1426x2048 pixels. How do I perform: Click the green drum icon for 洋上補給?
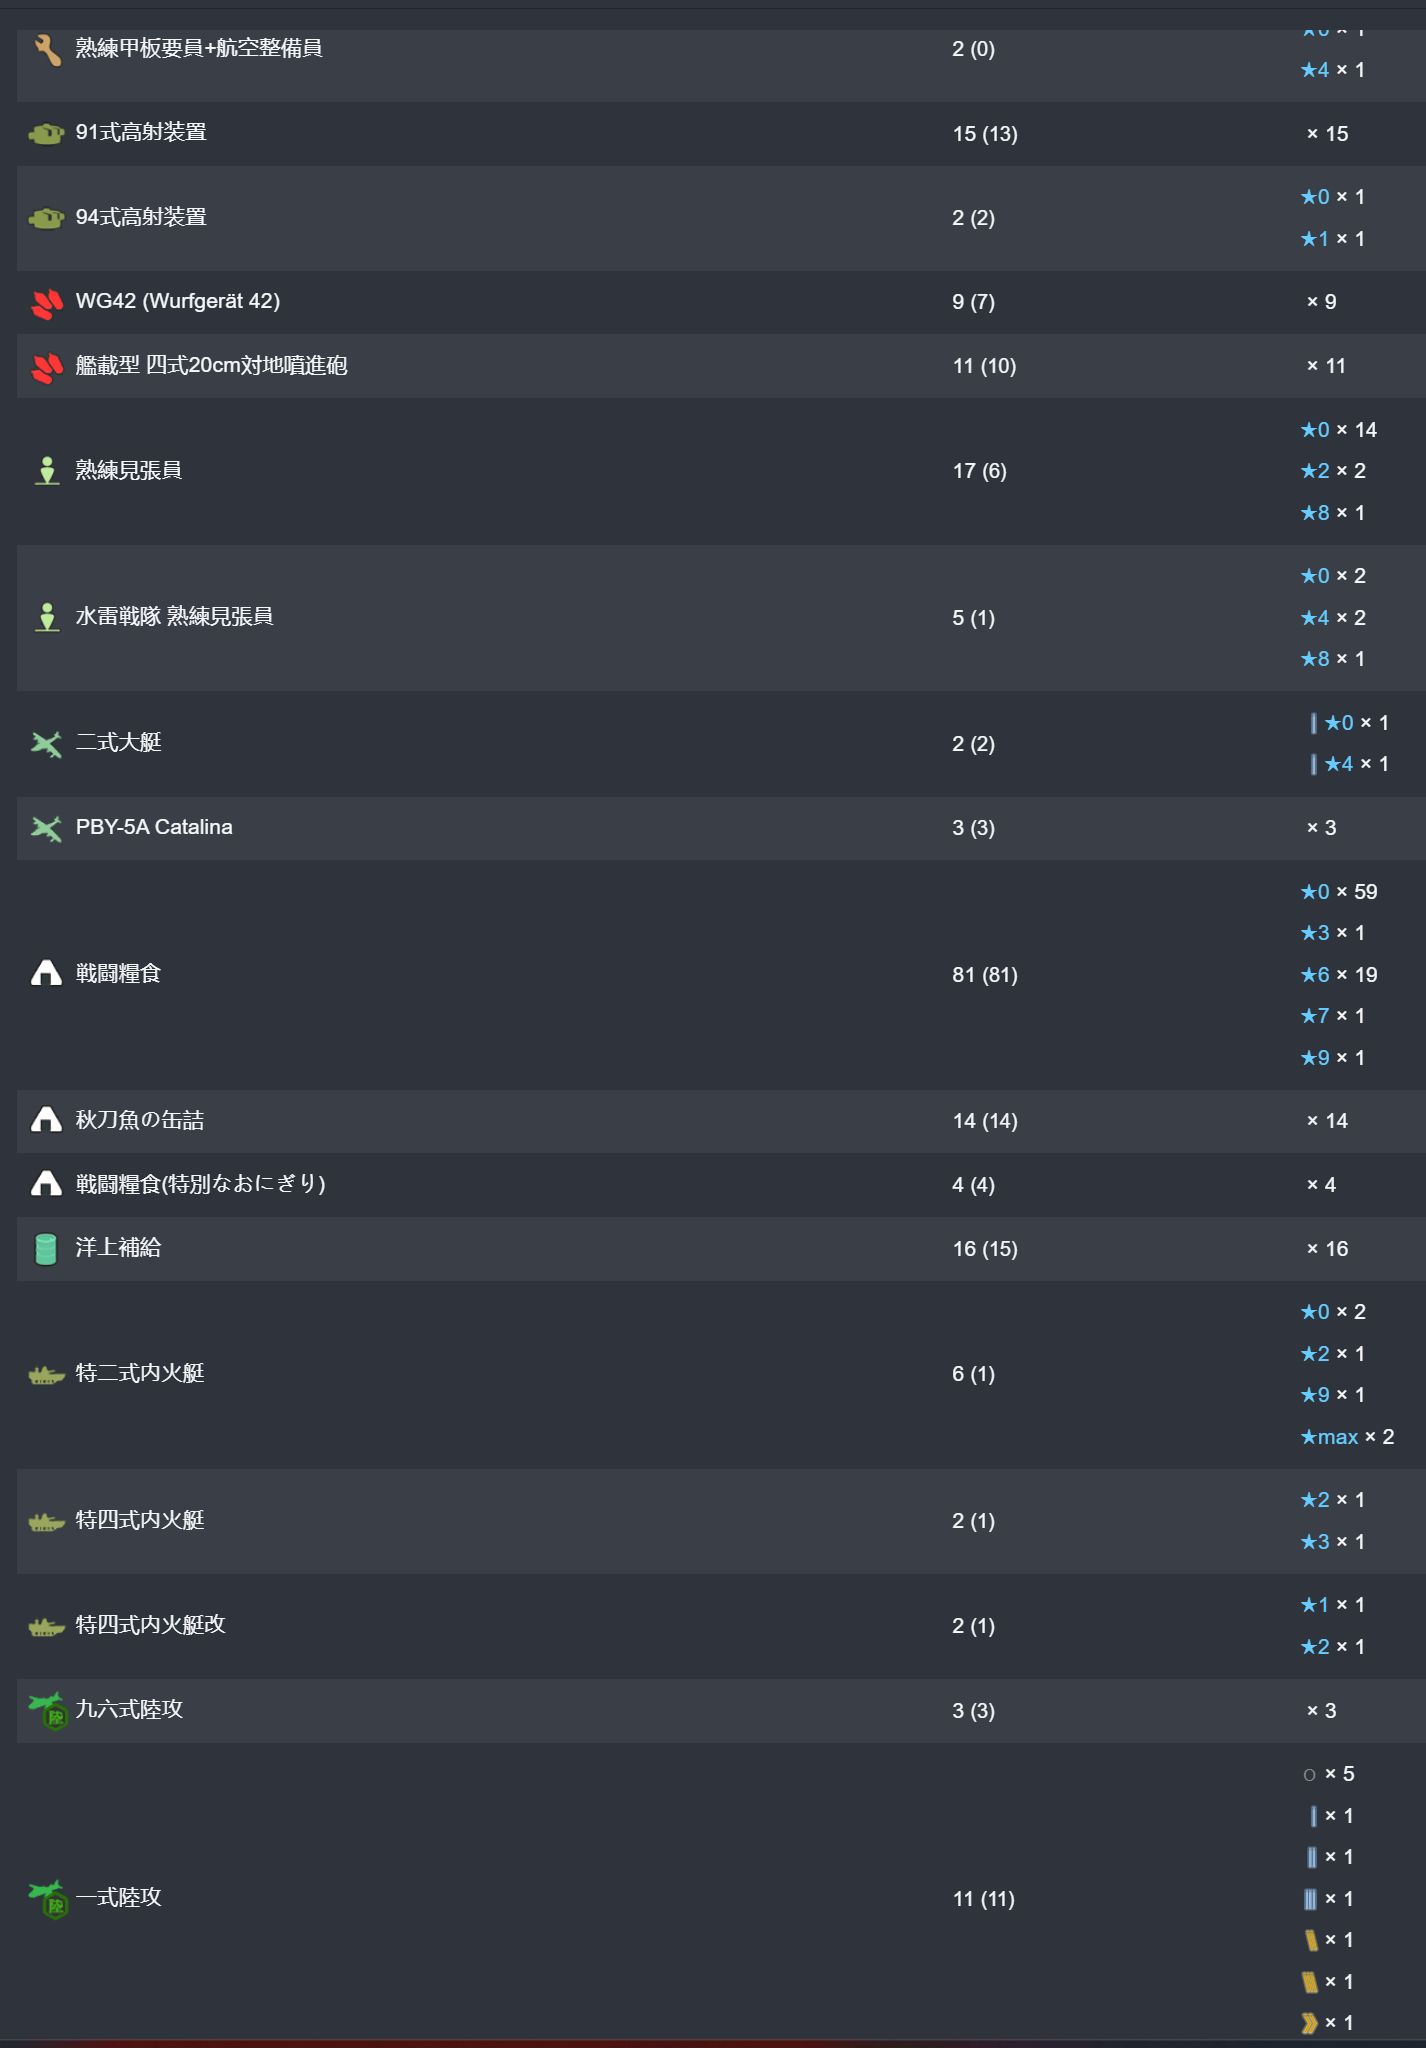click(47, 1248)
